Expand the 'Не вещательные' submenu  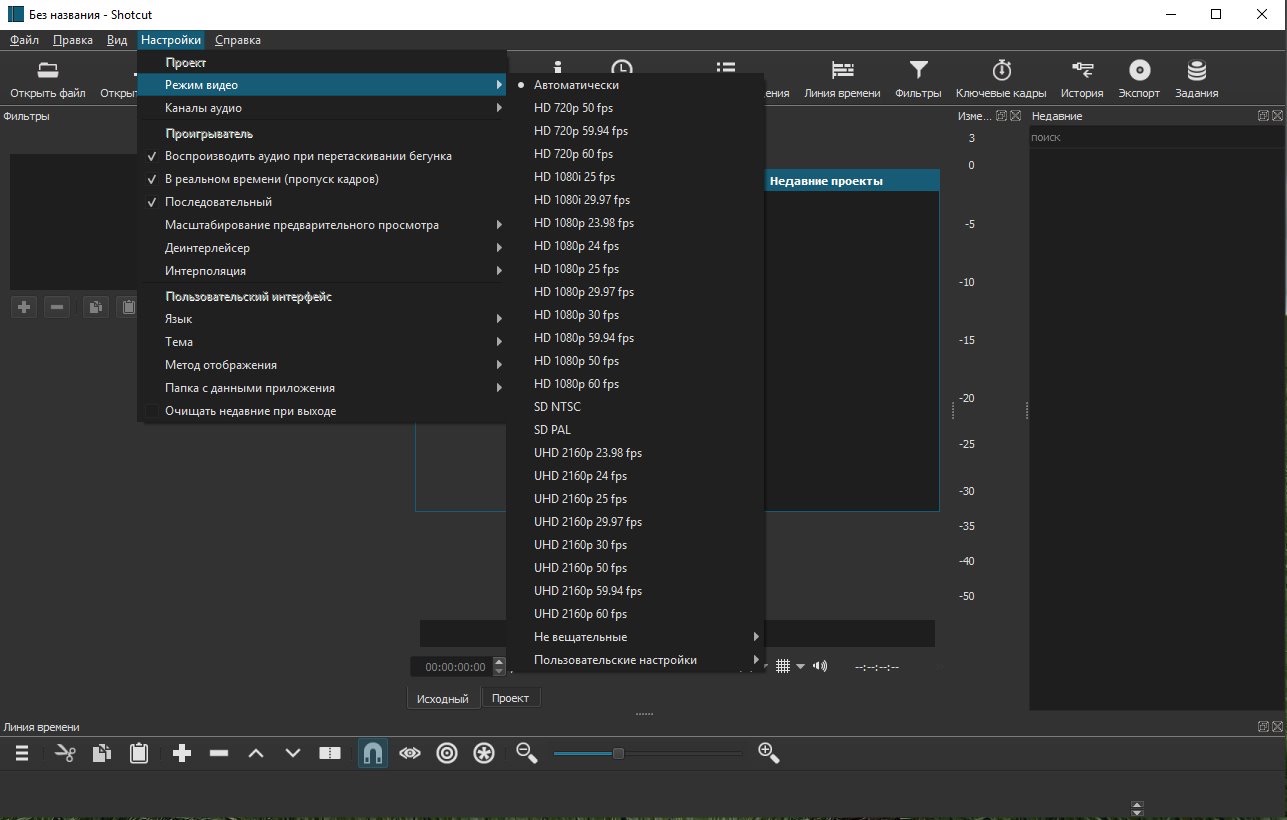[636, 637]
